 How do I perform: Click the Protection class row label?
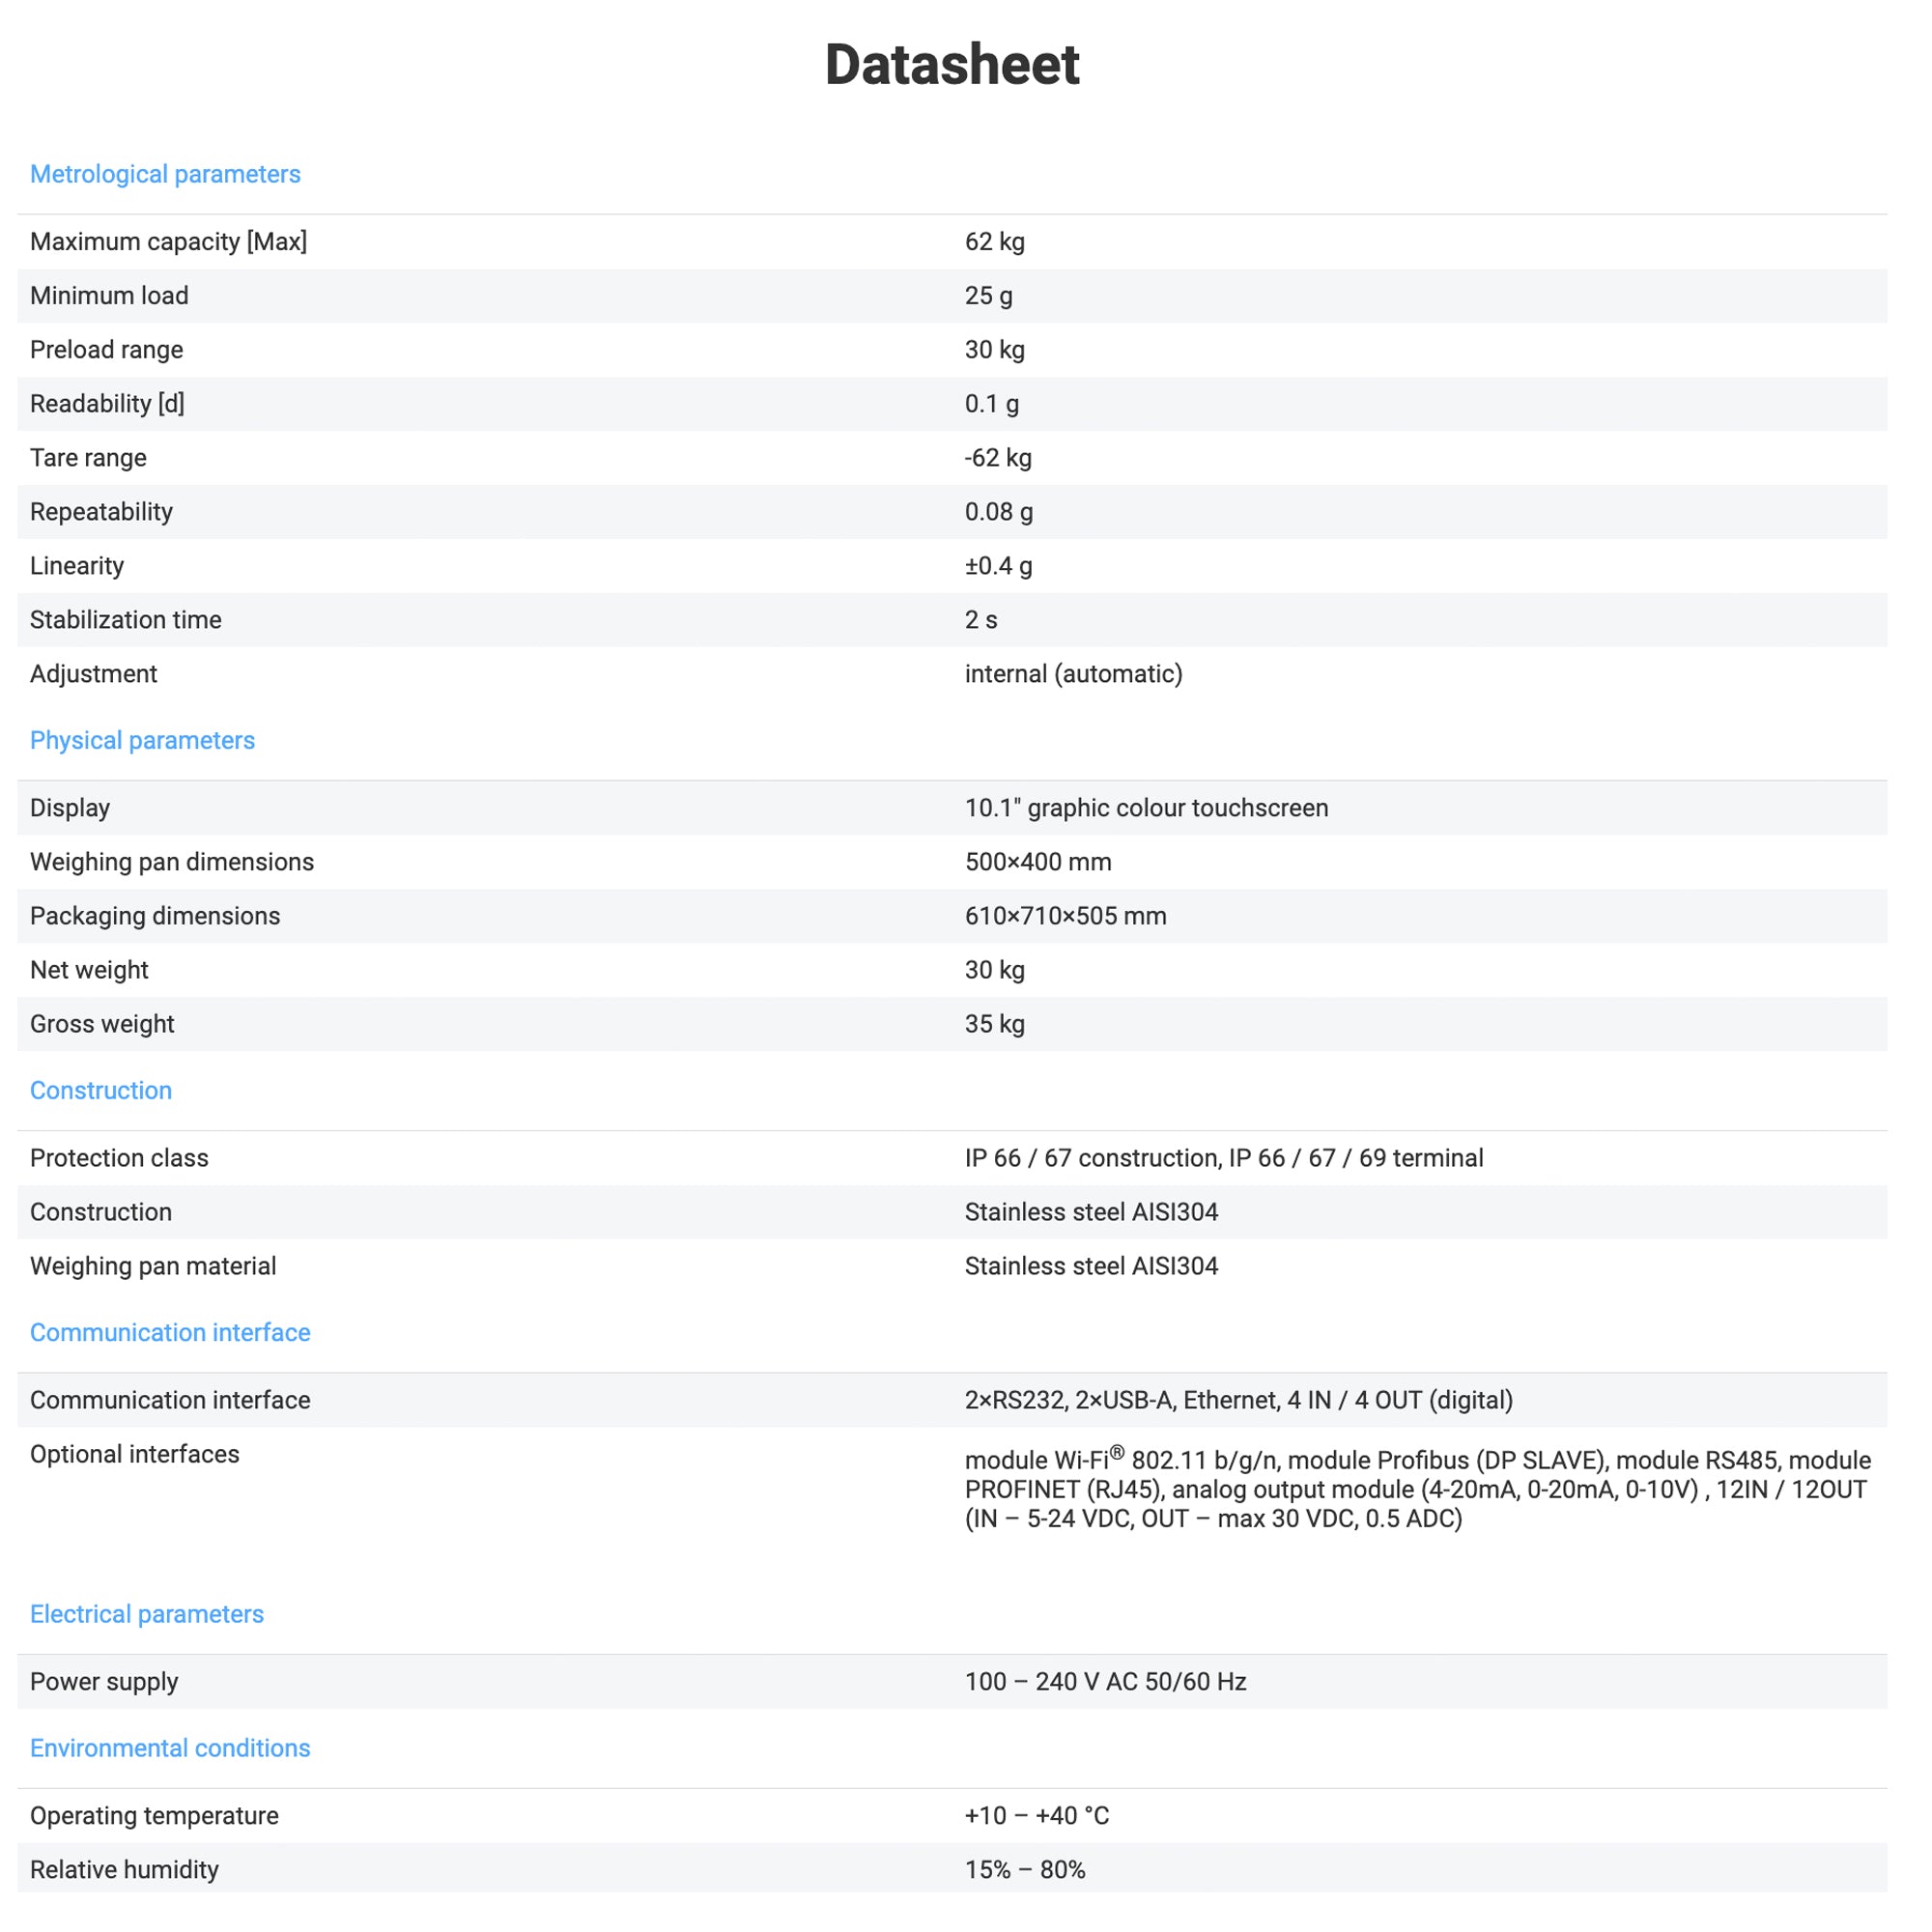pyautogui.click(x=119, y=1158)
